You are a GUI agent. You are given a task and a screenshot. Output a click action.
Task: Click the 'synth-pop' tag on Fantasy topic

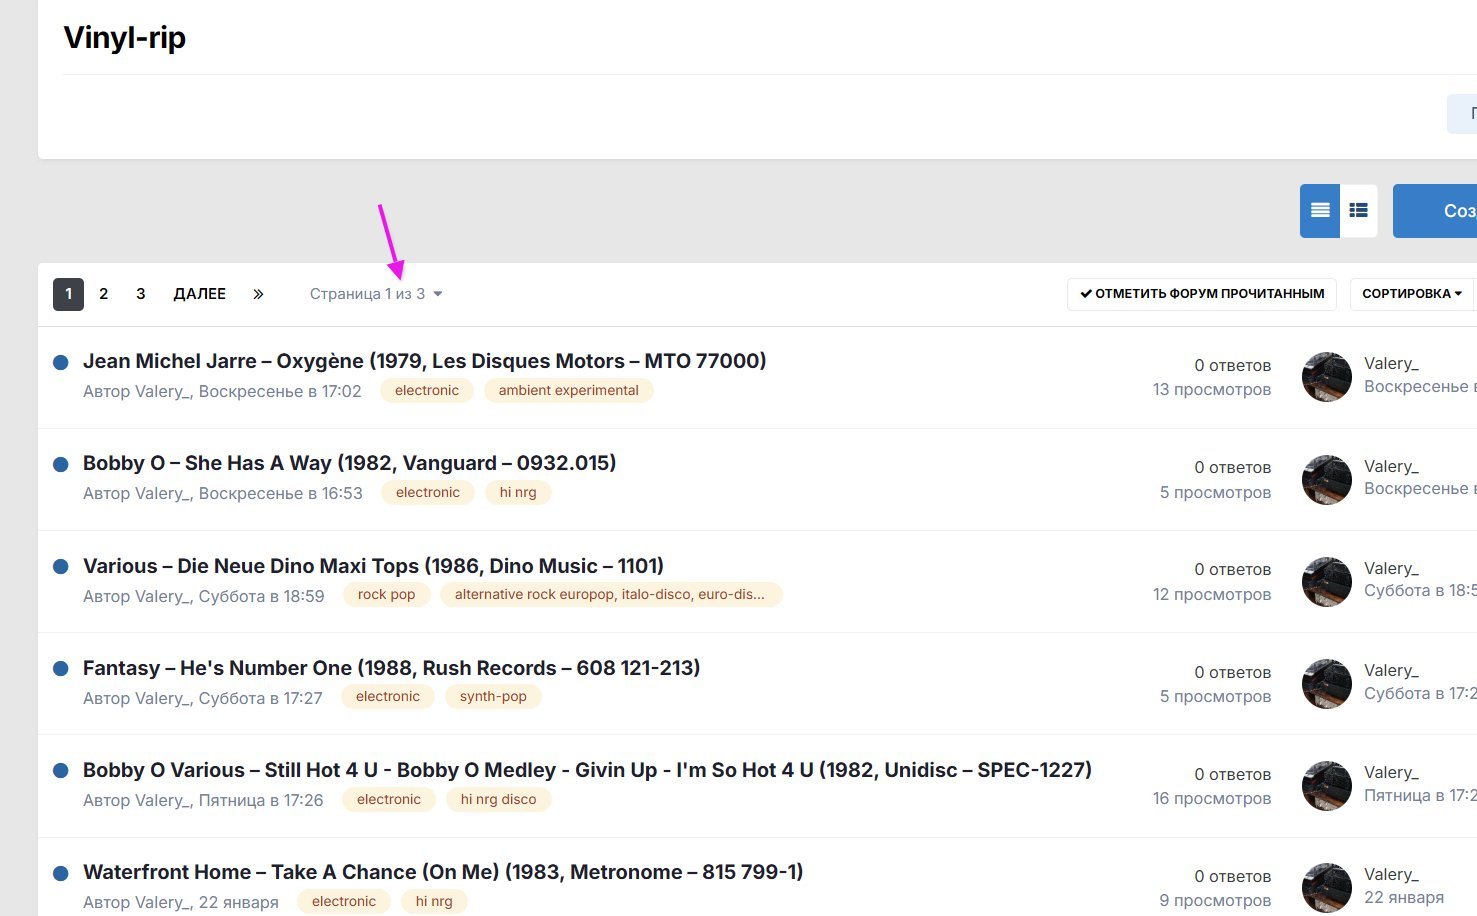(x=492, y=697)
